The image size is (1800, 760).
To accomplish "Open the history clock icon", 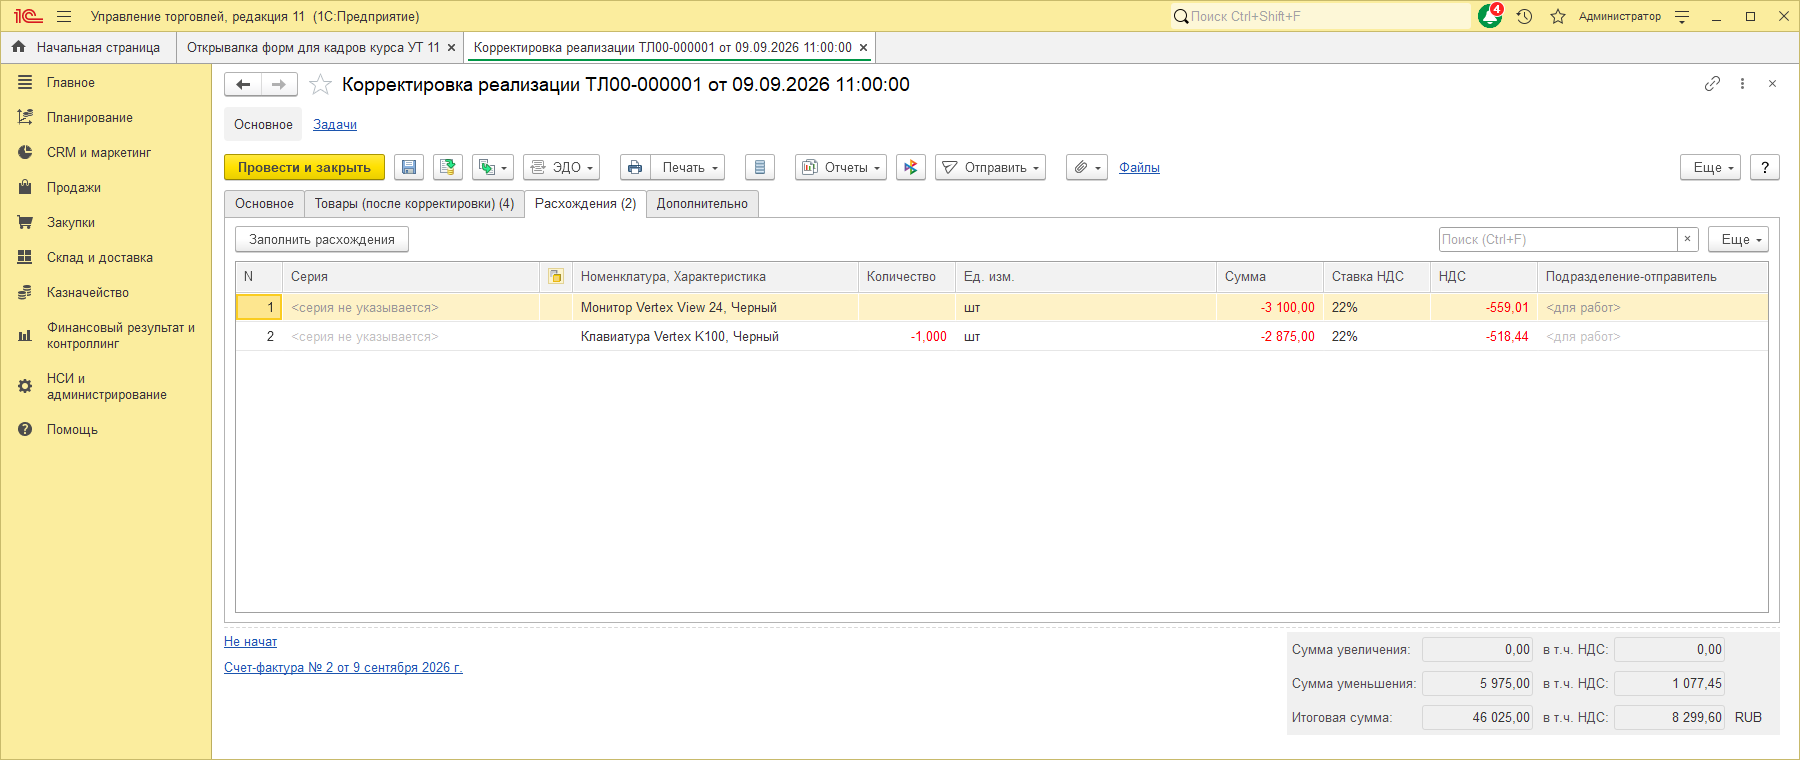I will click(1524, 16).
